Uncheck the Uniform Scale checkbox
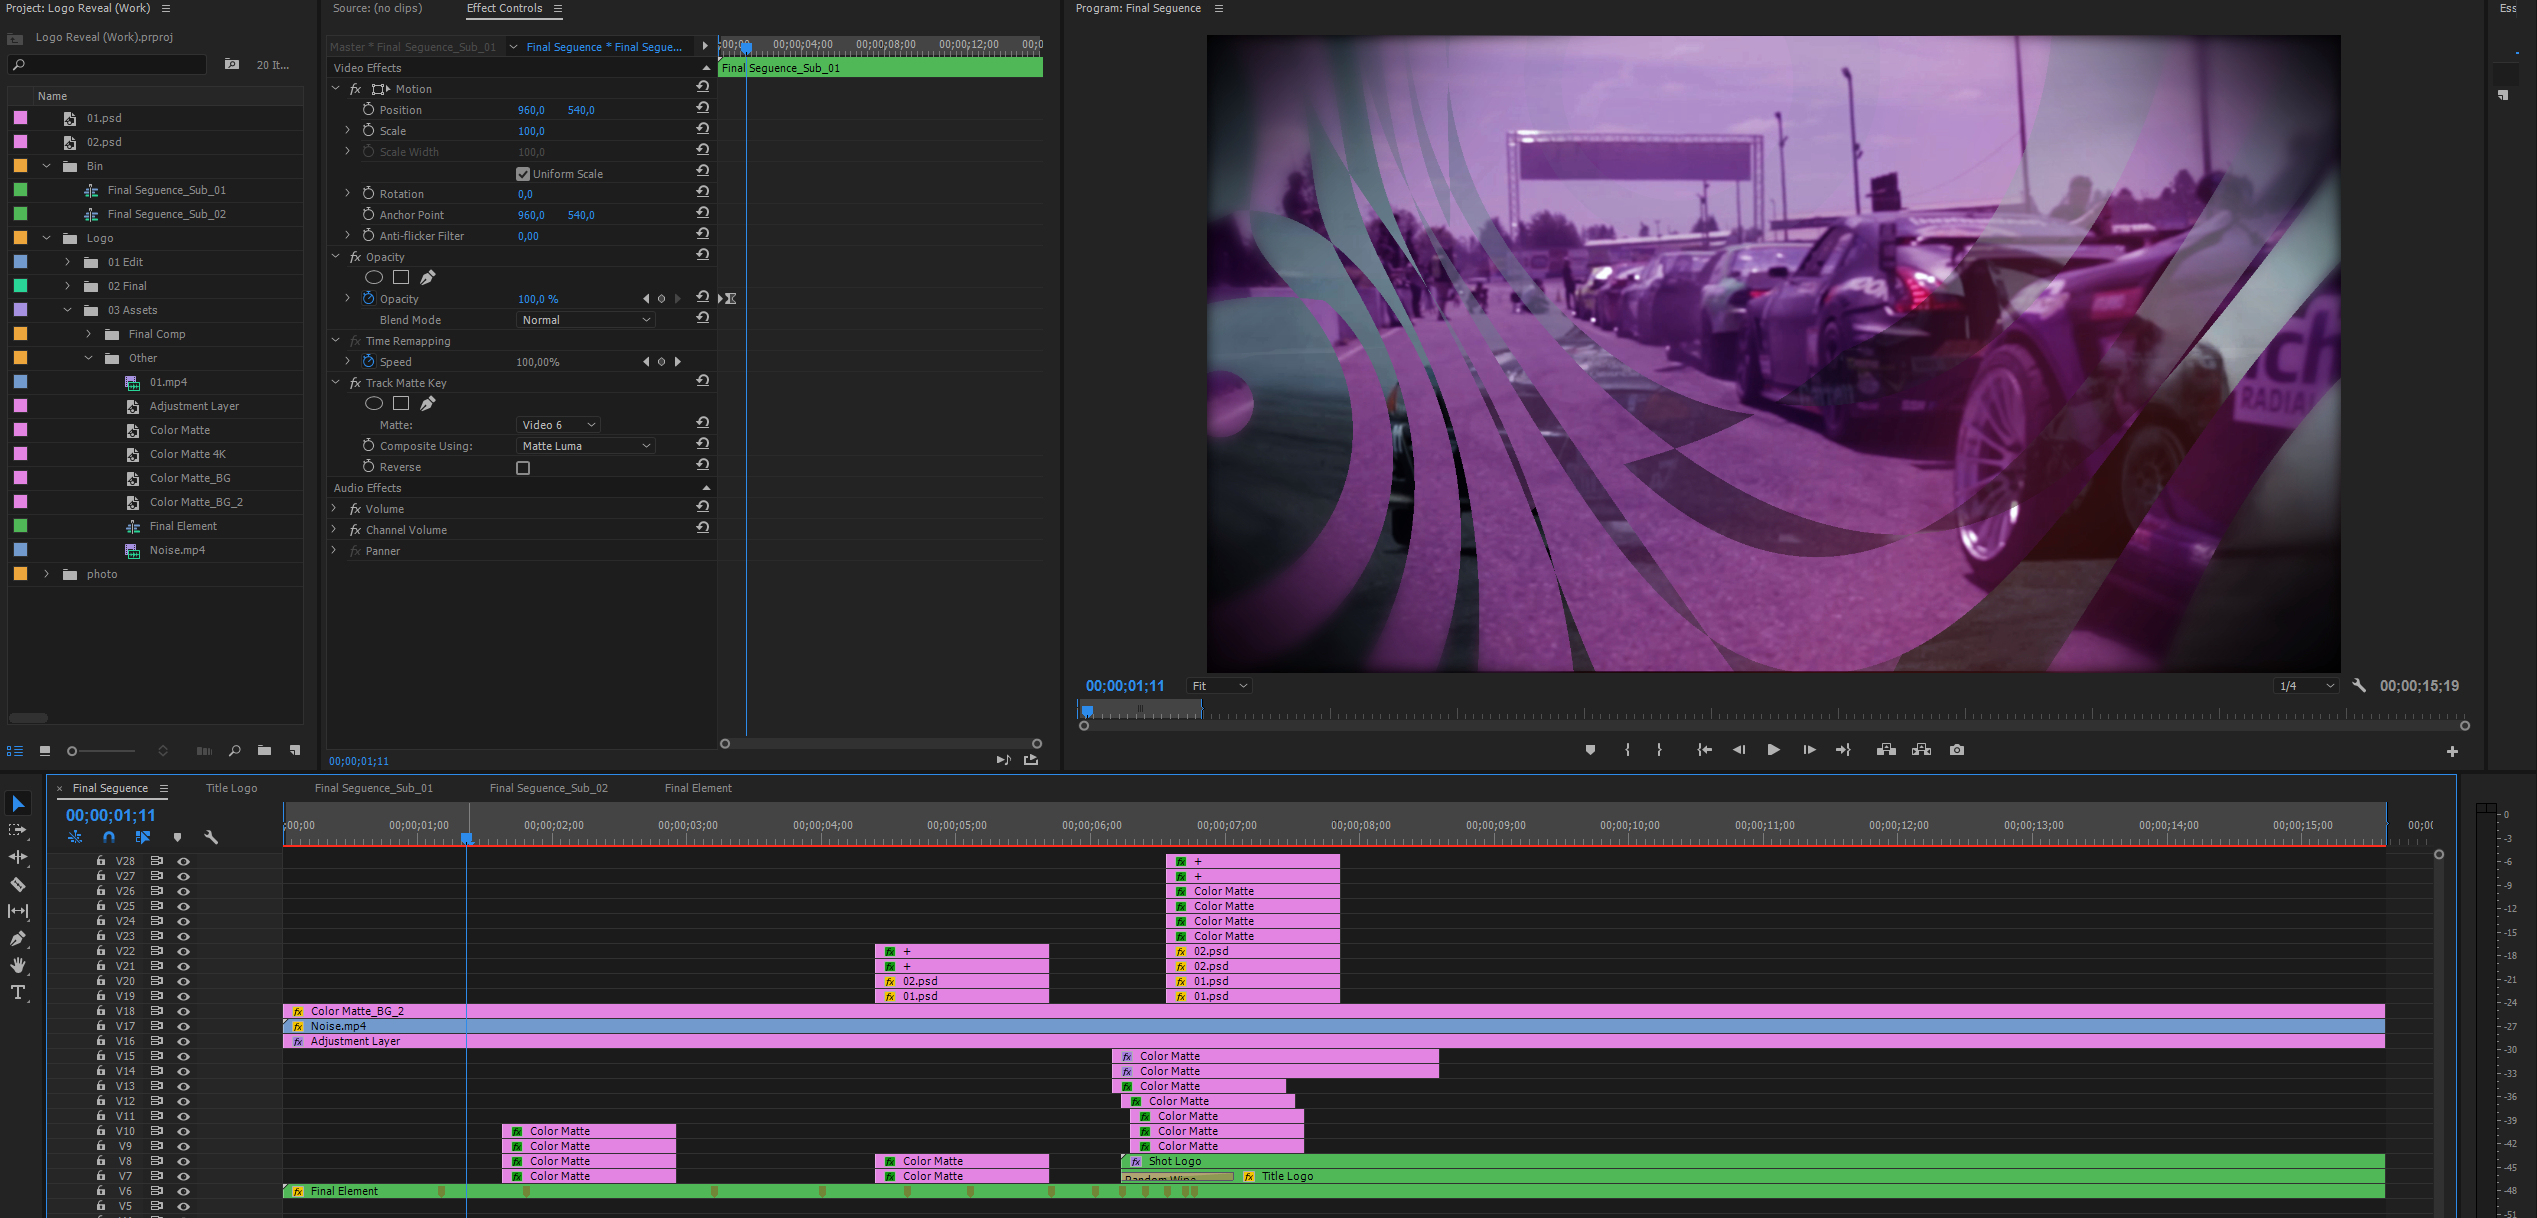The width and height of the screenshot is (2537, 1218). tap(523, 174)
